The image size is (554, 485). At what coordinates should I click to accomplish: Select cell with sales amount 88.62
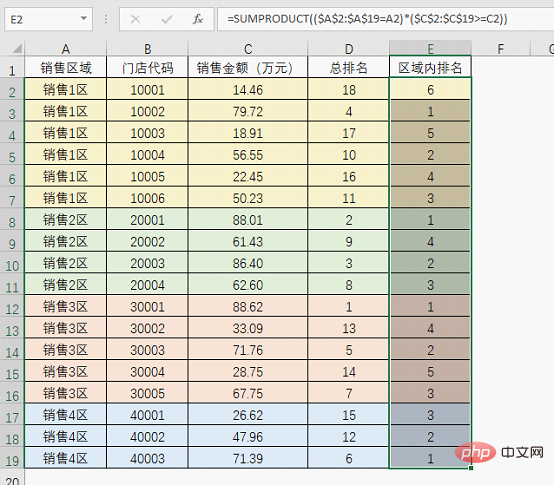click(248, 307)
